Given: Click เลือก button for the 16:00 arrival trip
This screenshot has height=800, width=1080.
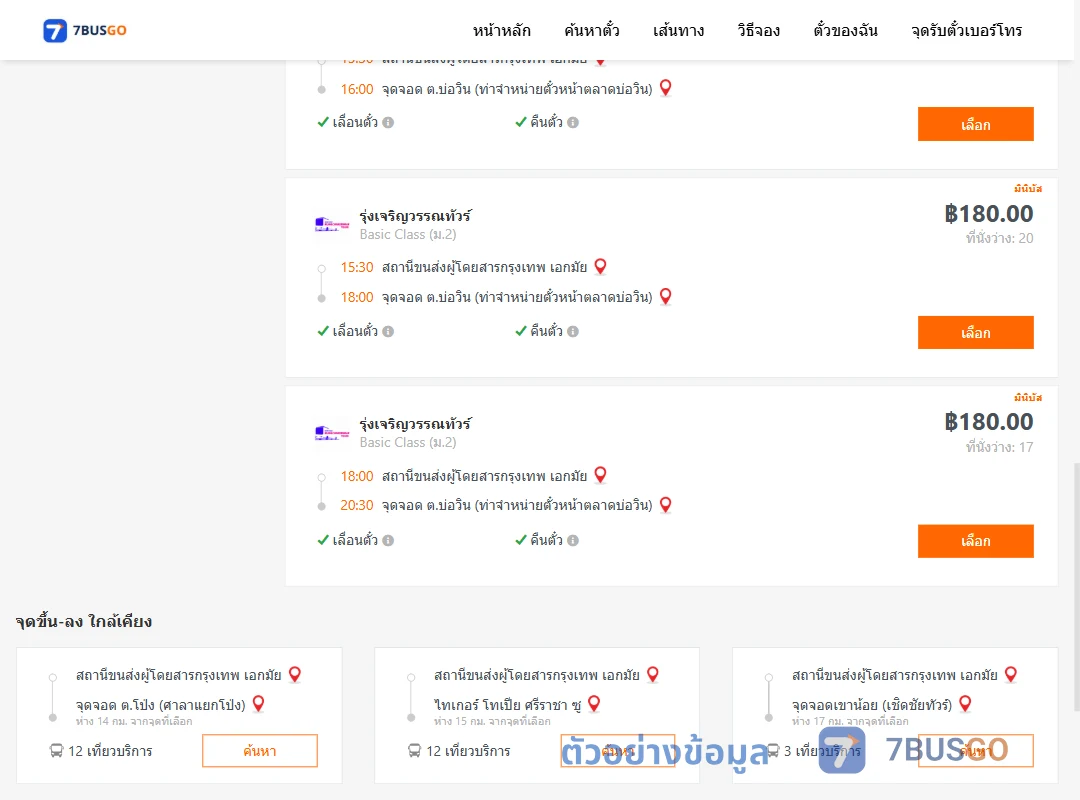Looking at the screenshot, I should (x=975, y=124).
